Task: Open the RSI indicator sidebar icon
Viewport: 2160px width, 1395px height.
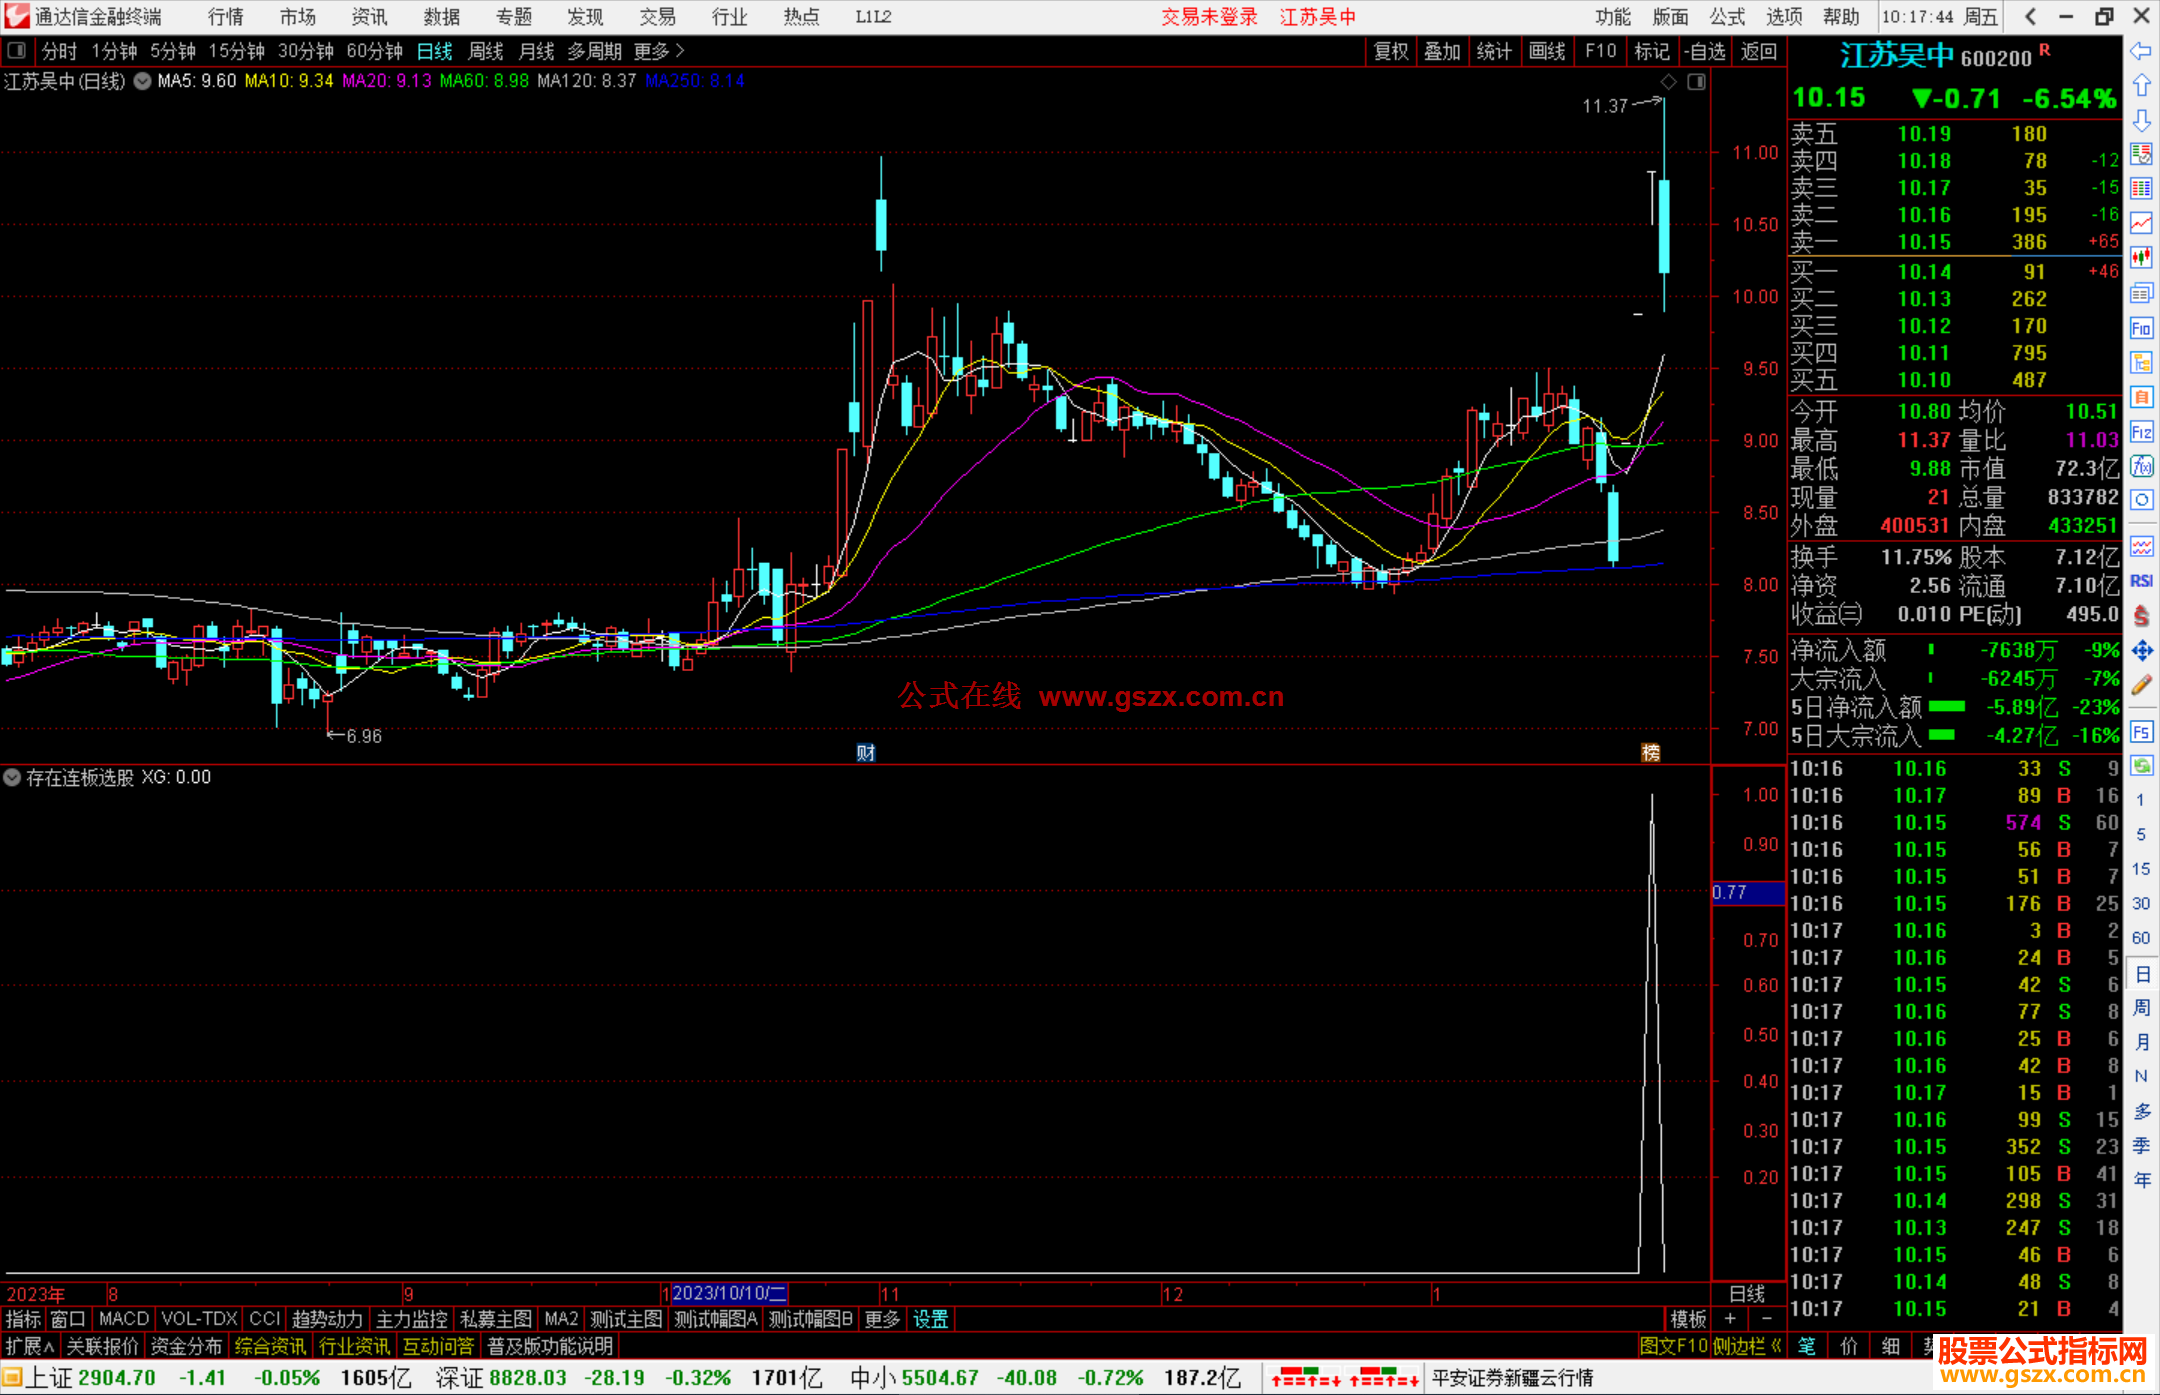Action: [x=2141, y=581]
